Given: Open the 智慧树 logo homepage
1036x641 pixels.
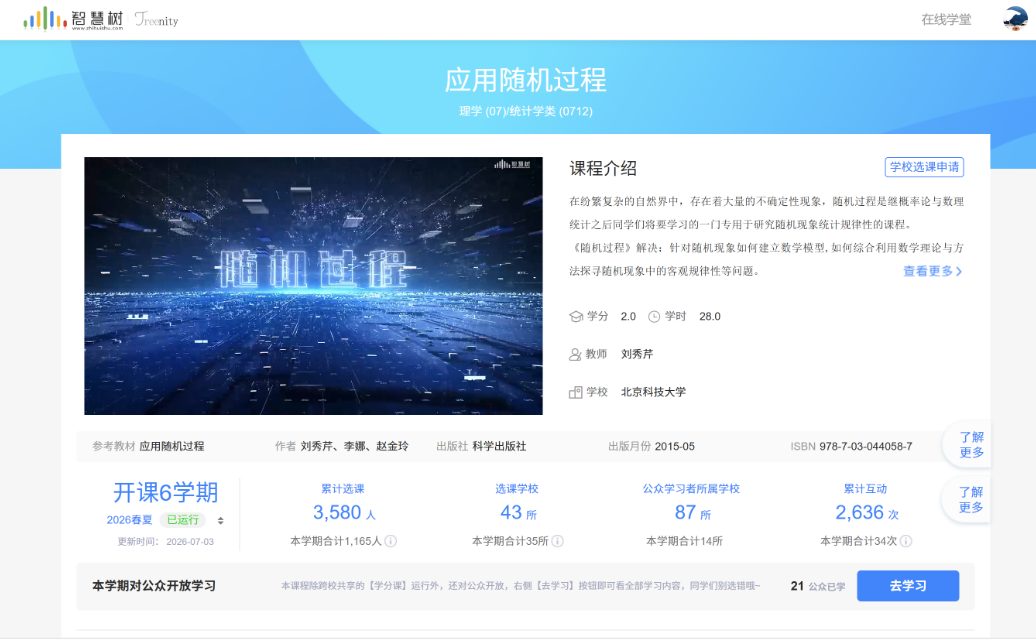Looking at the screenshot, I should coord(73,19).
